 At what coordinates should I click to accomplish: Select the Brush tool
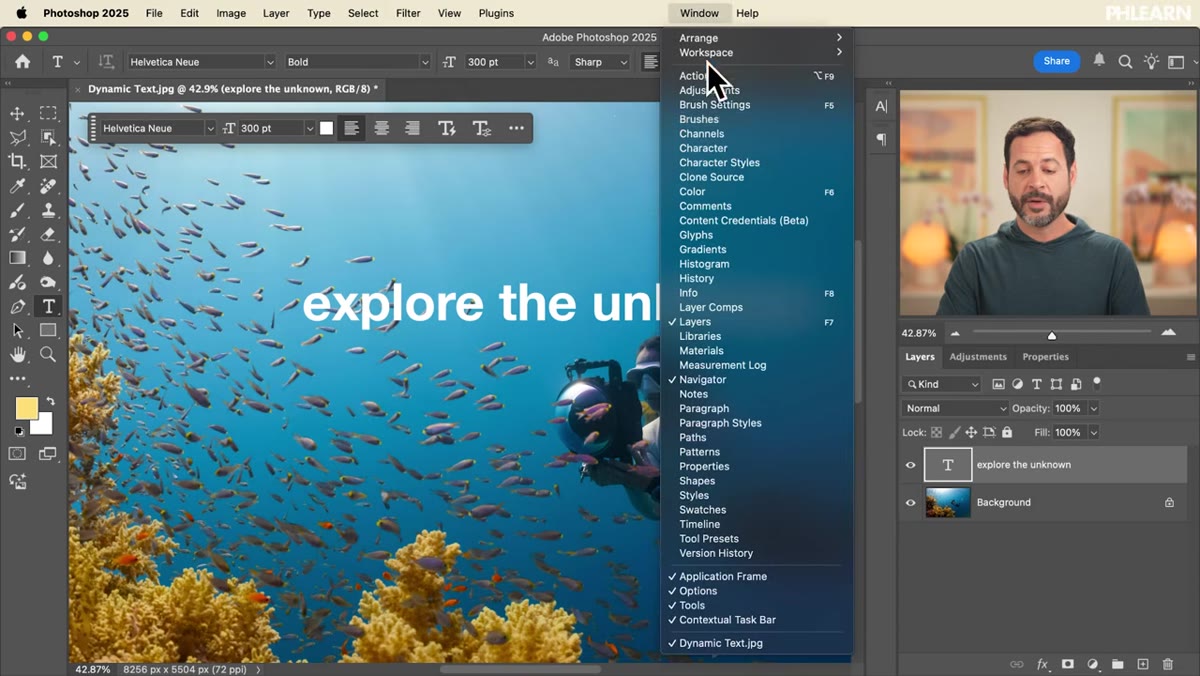[17, 210]
